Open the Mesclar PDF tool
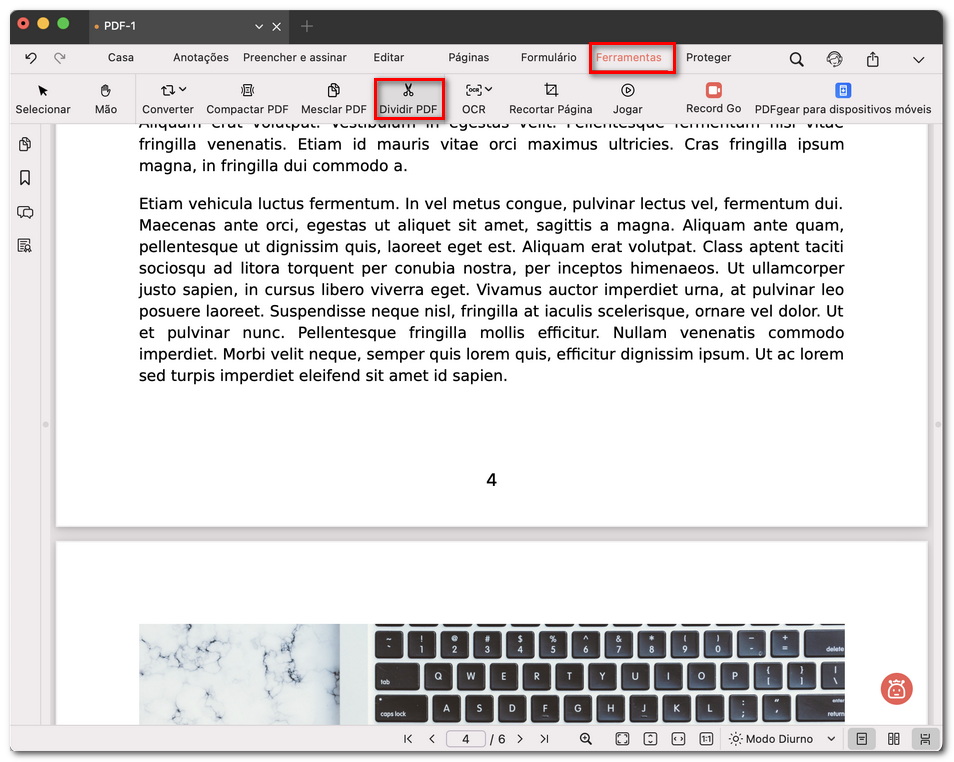This screenshot has width=954, height=762. 333,98
